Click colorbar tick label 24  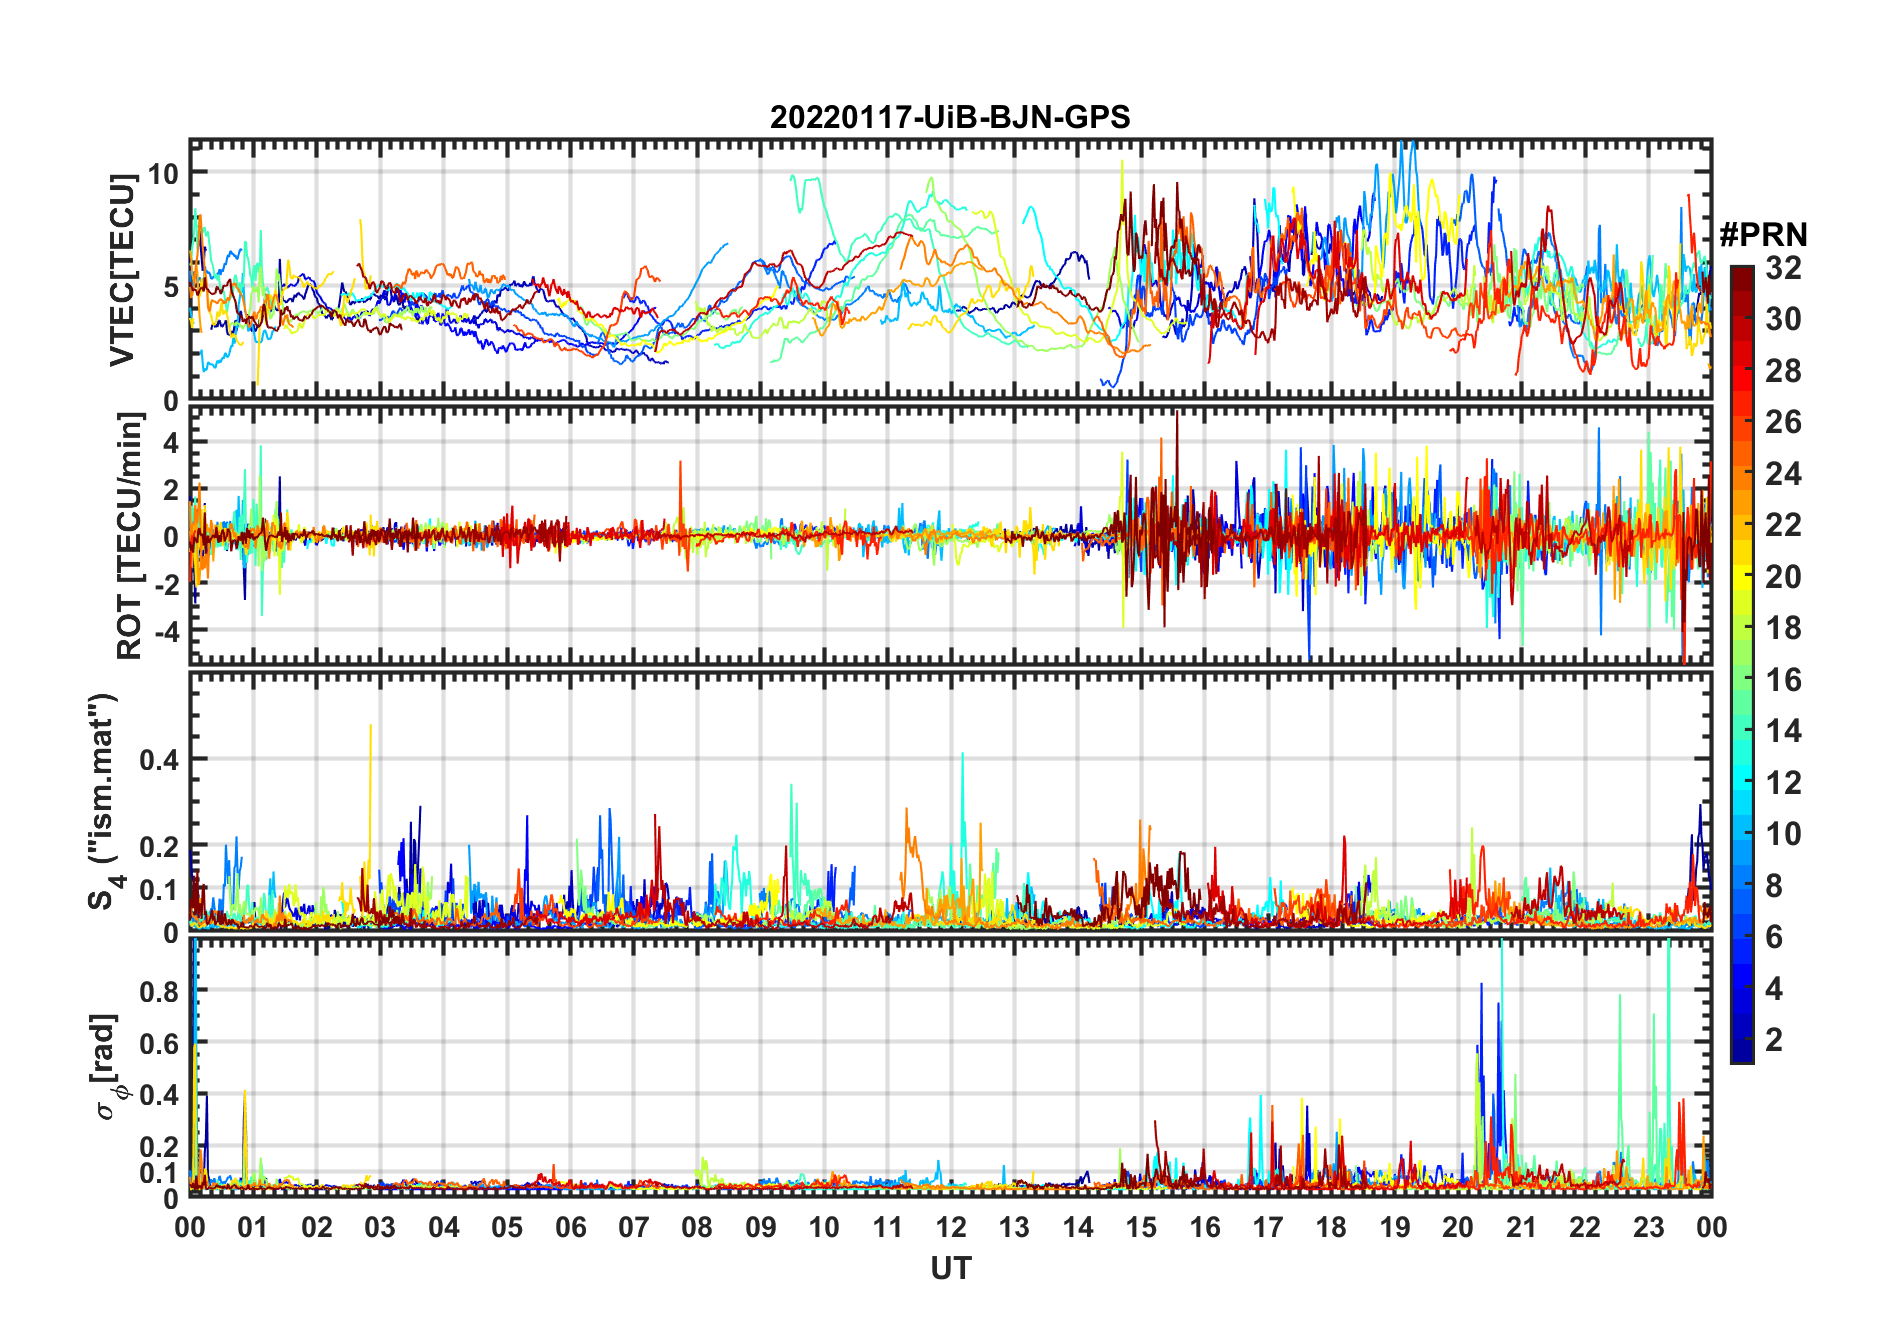pyautogui.click(x=1783, y=474)
